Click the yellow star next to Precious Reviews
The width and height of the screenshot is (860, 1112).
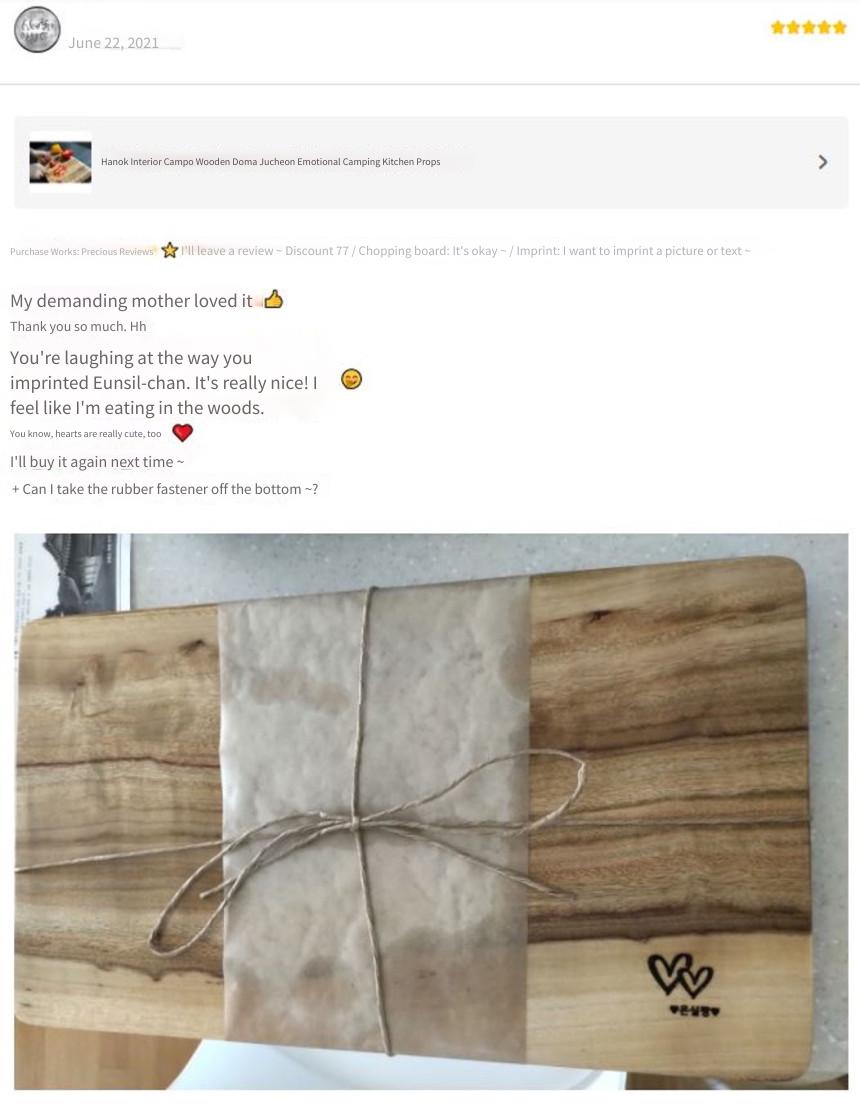[169, 250]
